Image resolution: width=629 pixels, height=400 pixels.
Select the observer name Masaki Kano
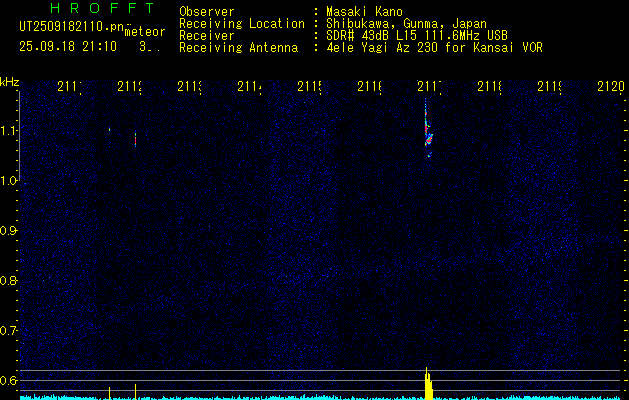pyautogui.click(x=364, y=12)
